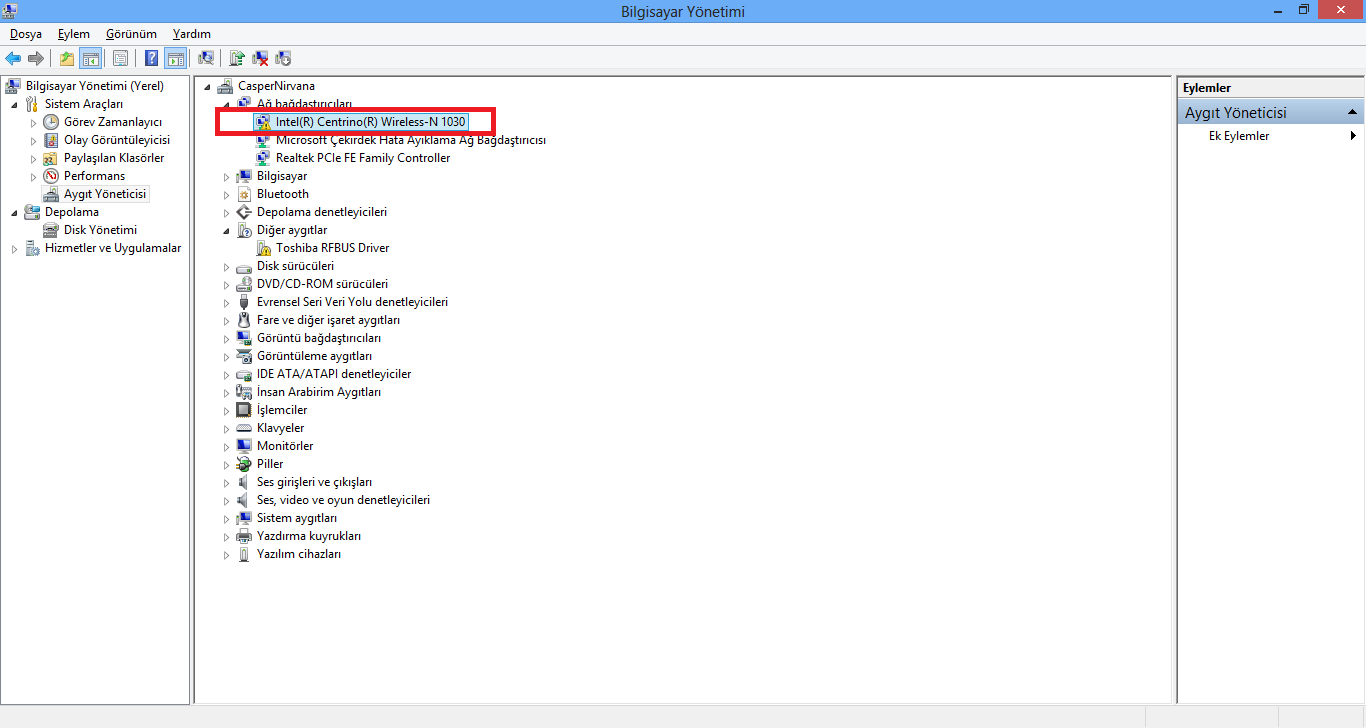Click the blue Back arrow in toolbar
Screen dimensions: 1366x728
pyautogui.click(x=13, y=58)
